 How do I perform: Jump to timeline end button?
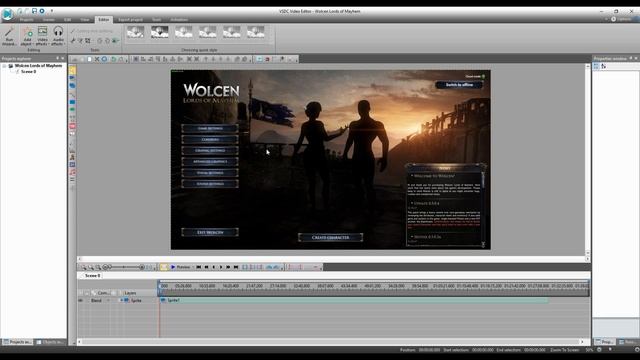point(236,267)
